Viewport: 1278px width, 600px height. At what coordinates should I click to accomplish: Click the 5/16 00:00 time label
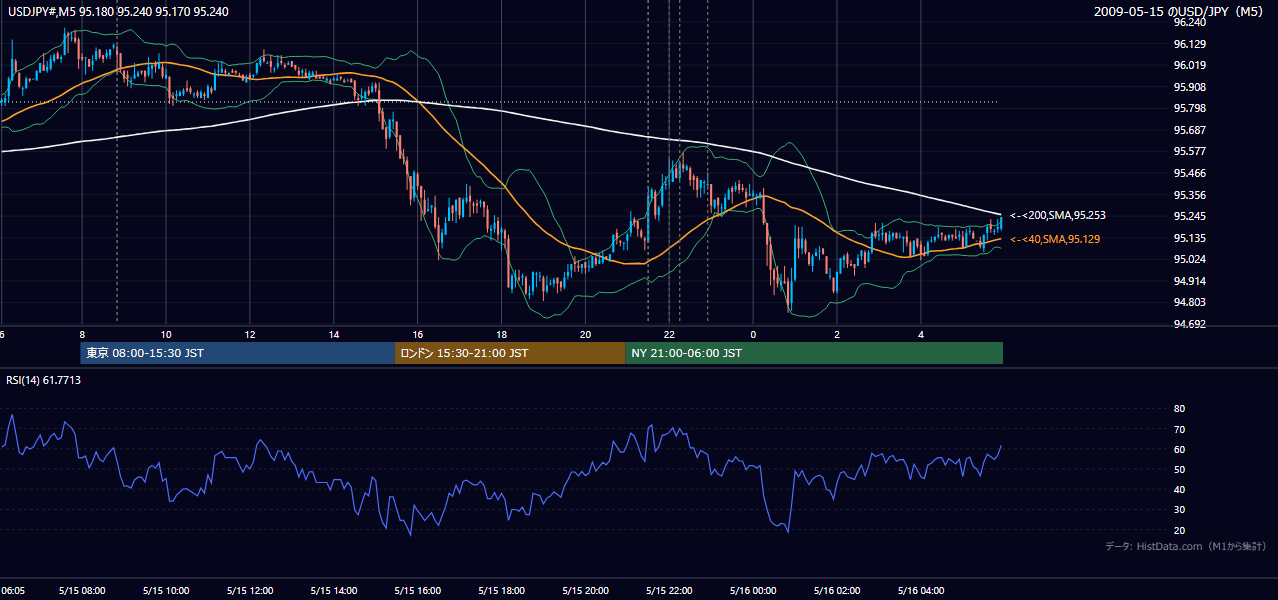(x=754, y=591)
